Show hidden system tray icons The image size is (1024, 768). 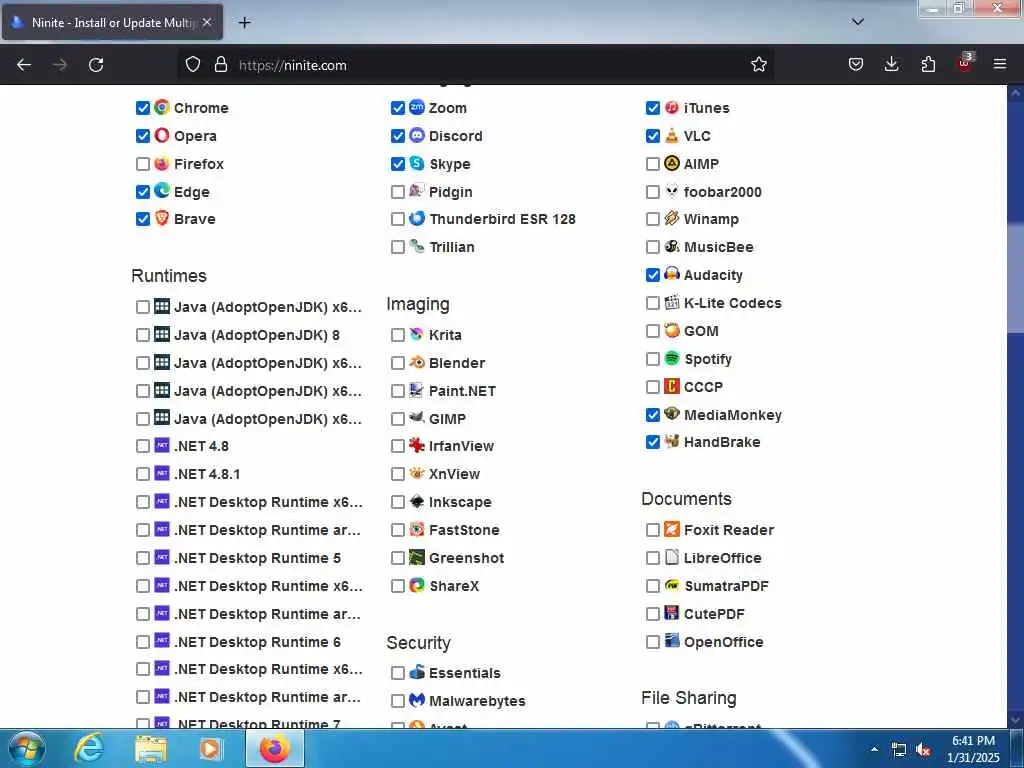(x=874, y=749)
